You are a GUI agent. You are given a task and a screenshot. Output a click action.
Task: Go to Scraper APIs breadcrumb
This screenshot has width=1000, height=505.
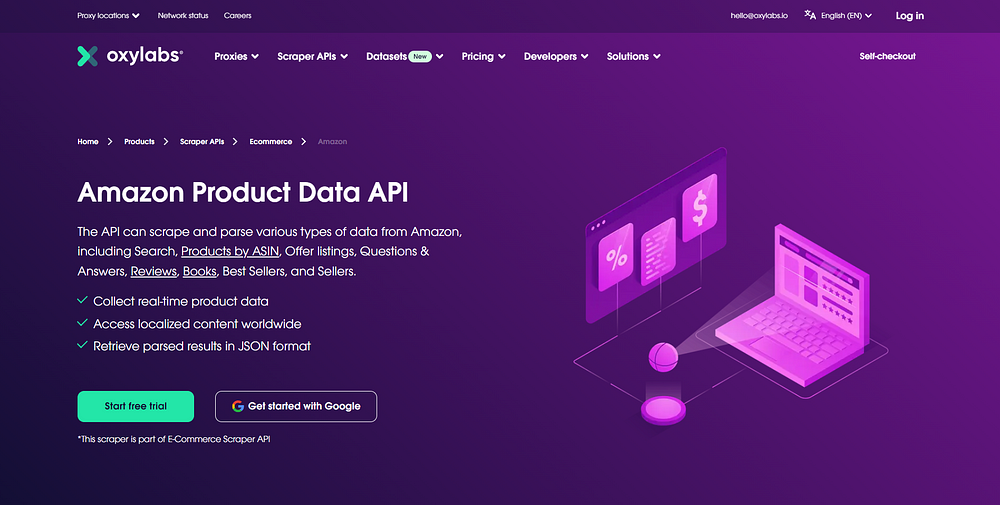tap(202, 142)
